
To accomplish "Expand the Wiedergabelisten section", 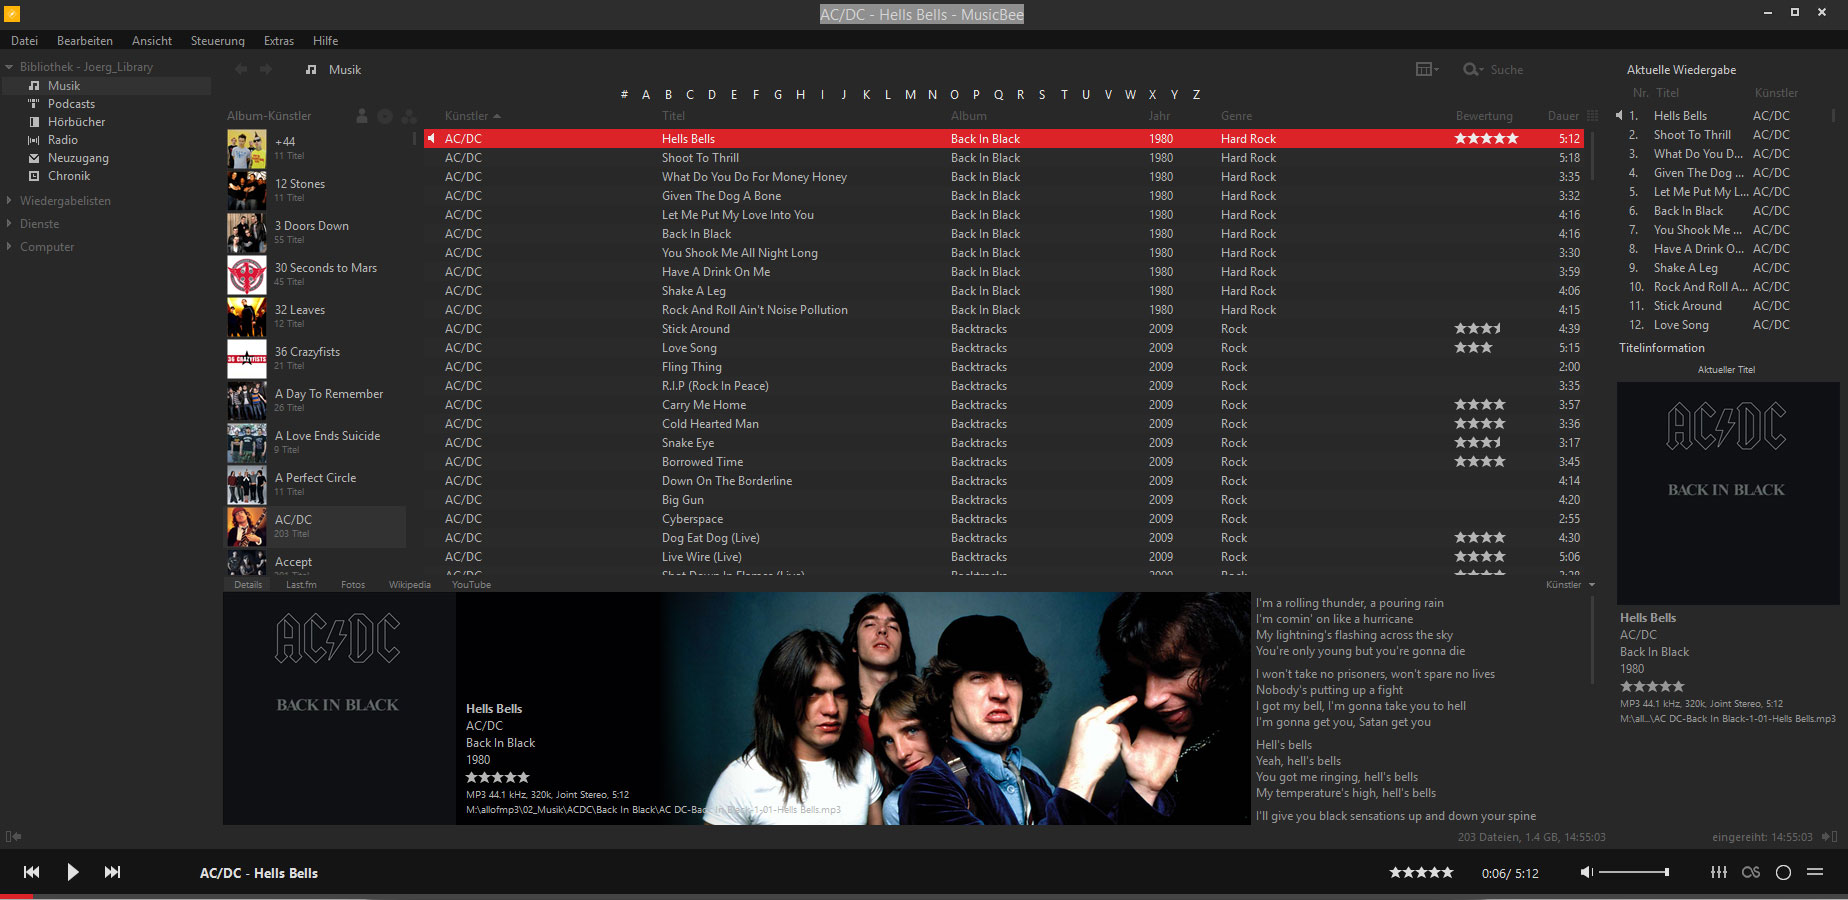I will click(9, 201).
